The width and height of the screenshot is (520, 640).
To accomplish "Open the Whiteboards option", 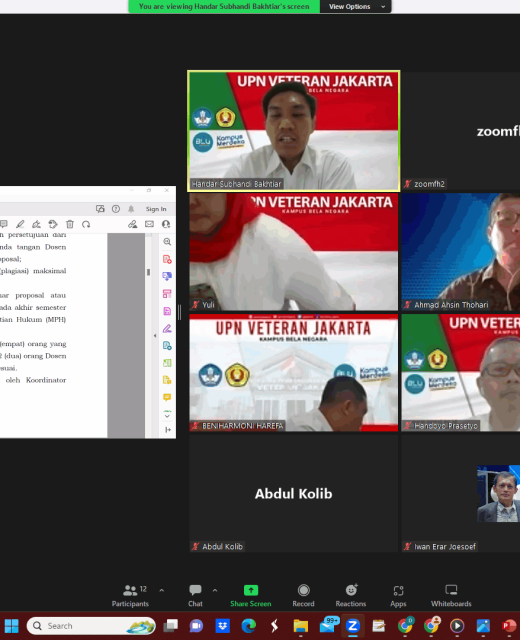I will (x=451, y=596).
